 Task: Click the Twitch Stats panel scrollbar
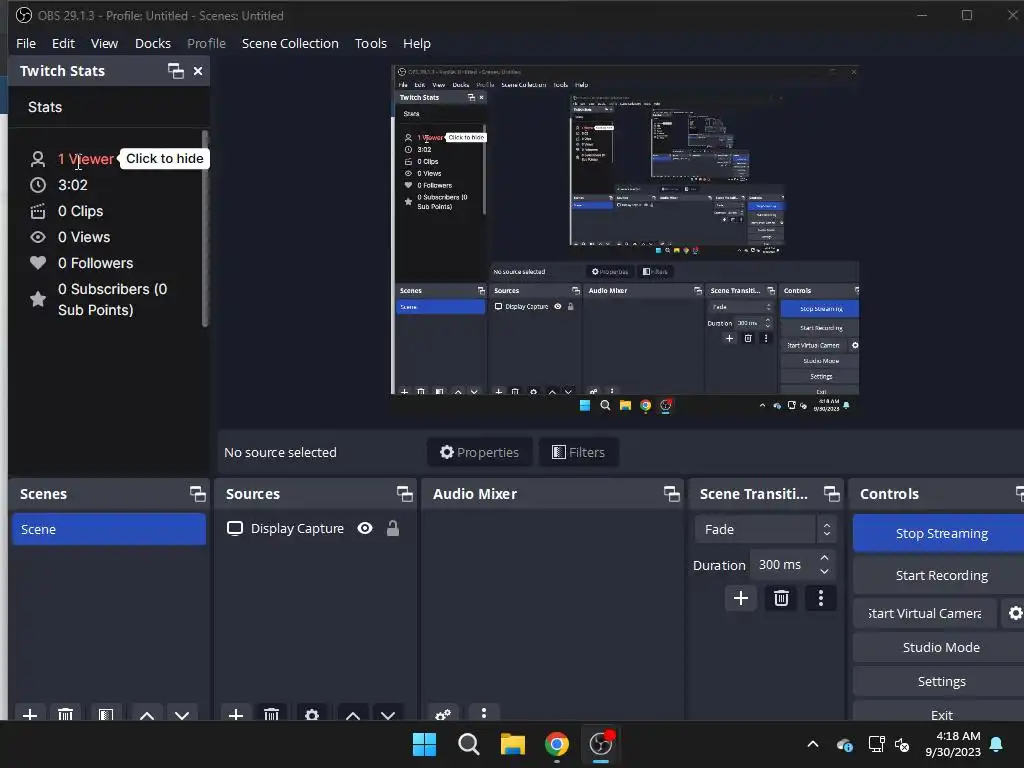(x=205, y=229)
